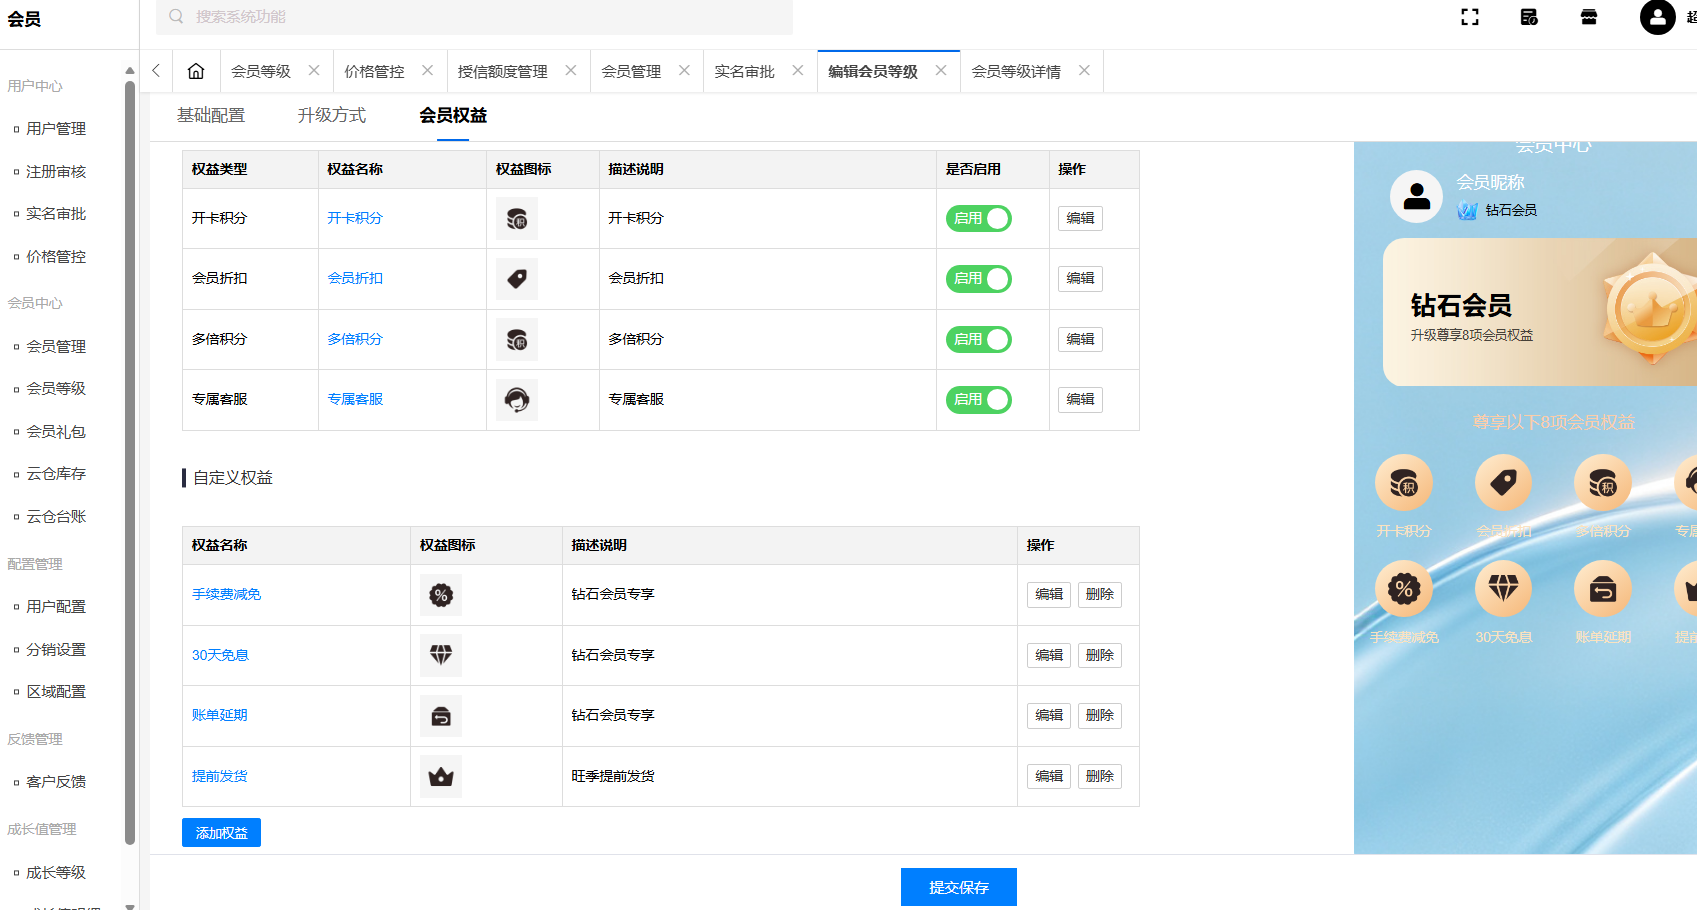This screenshot has width=1697, height=910.
Task: Open the 手续费减免 link
Action: [x=227, y=594]
